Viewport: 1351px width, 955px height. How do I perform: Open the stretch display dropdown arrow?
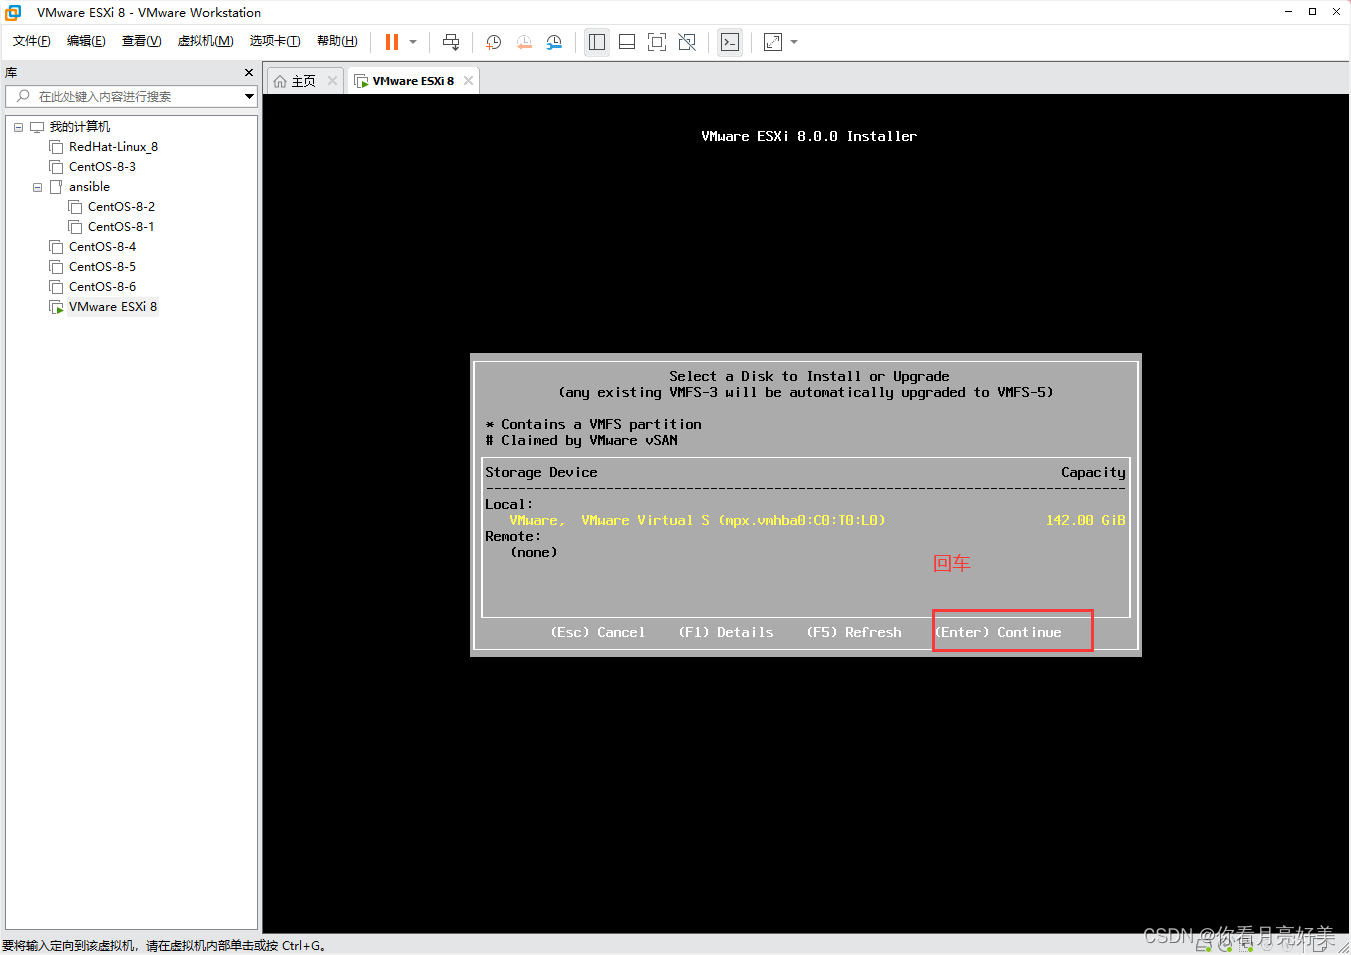point(794,42)
